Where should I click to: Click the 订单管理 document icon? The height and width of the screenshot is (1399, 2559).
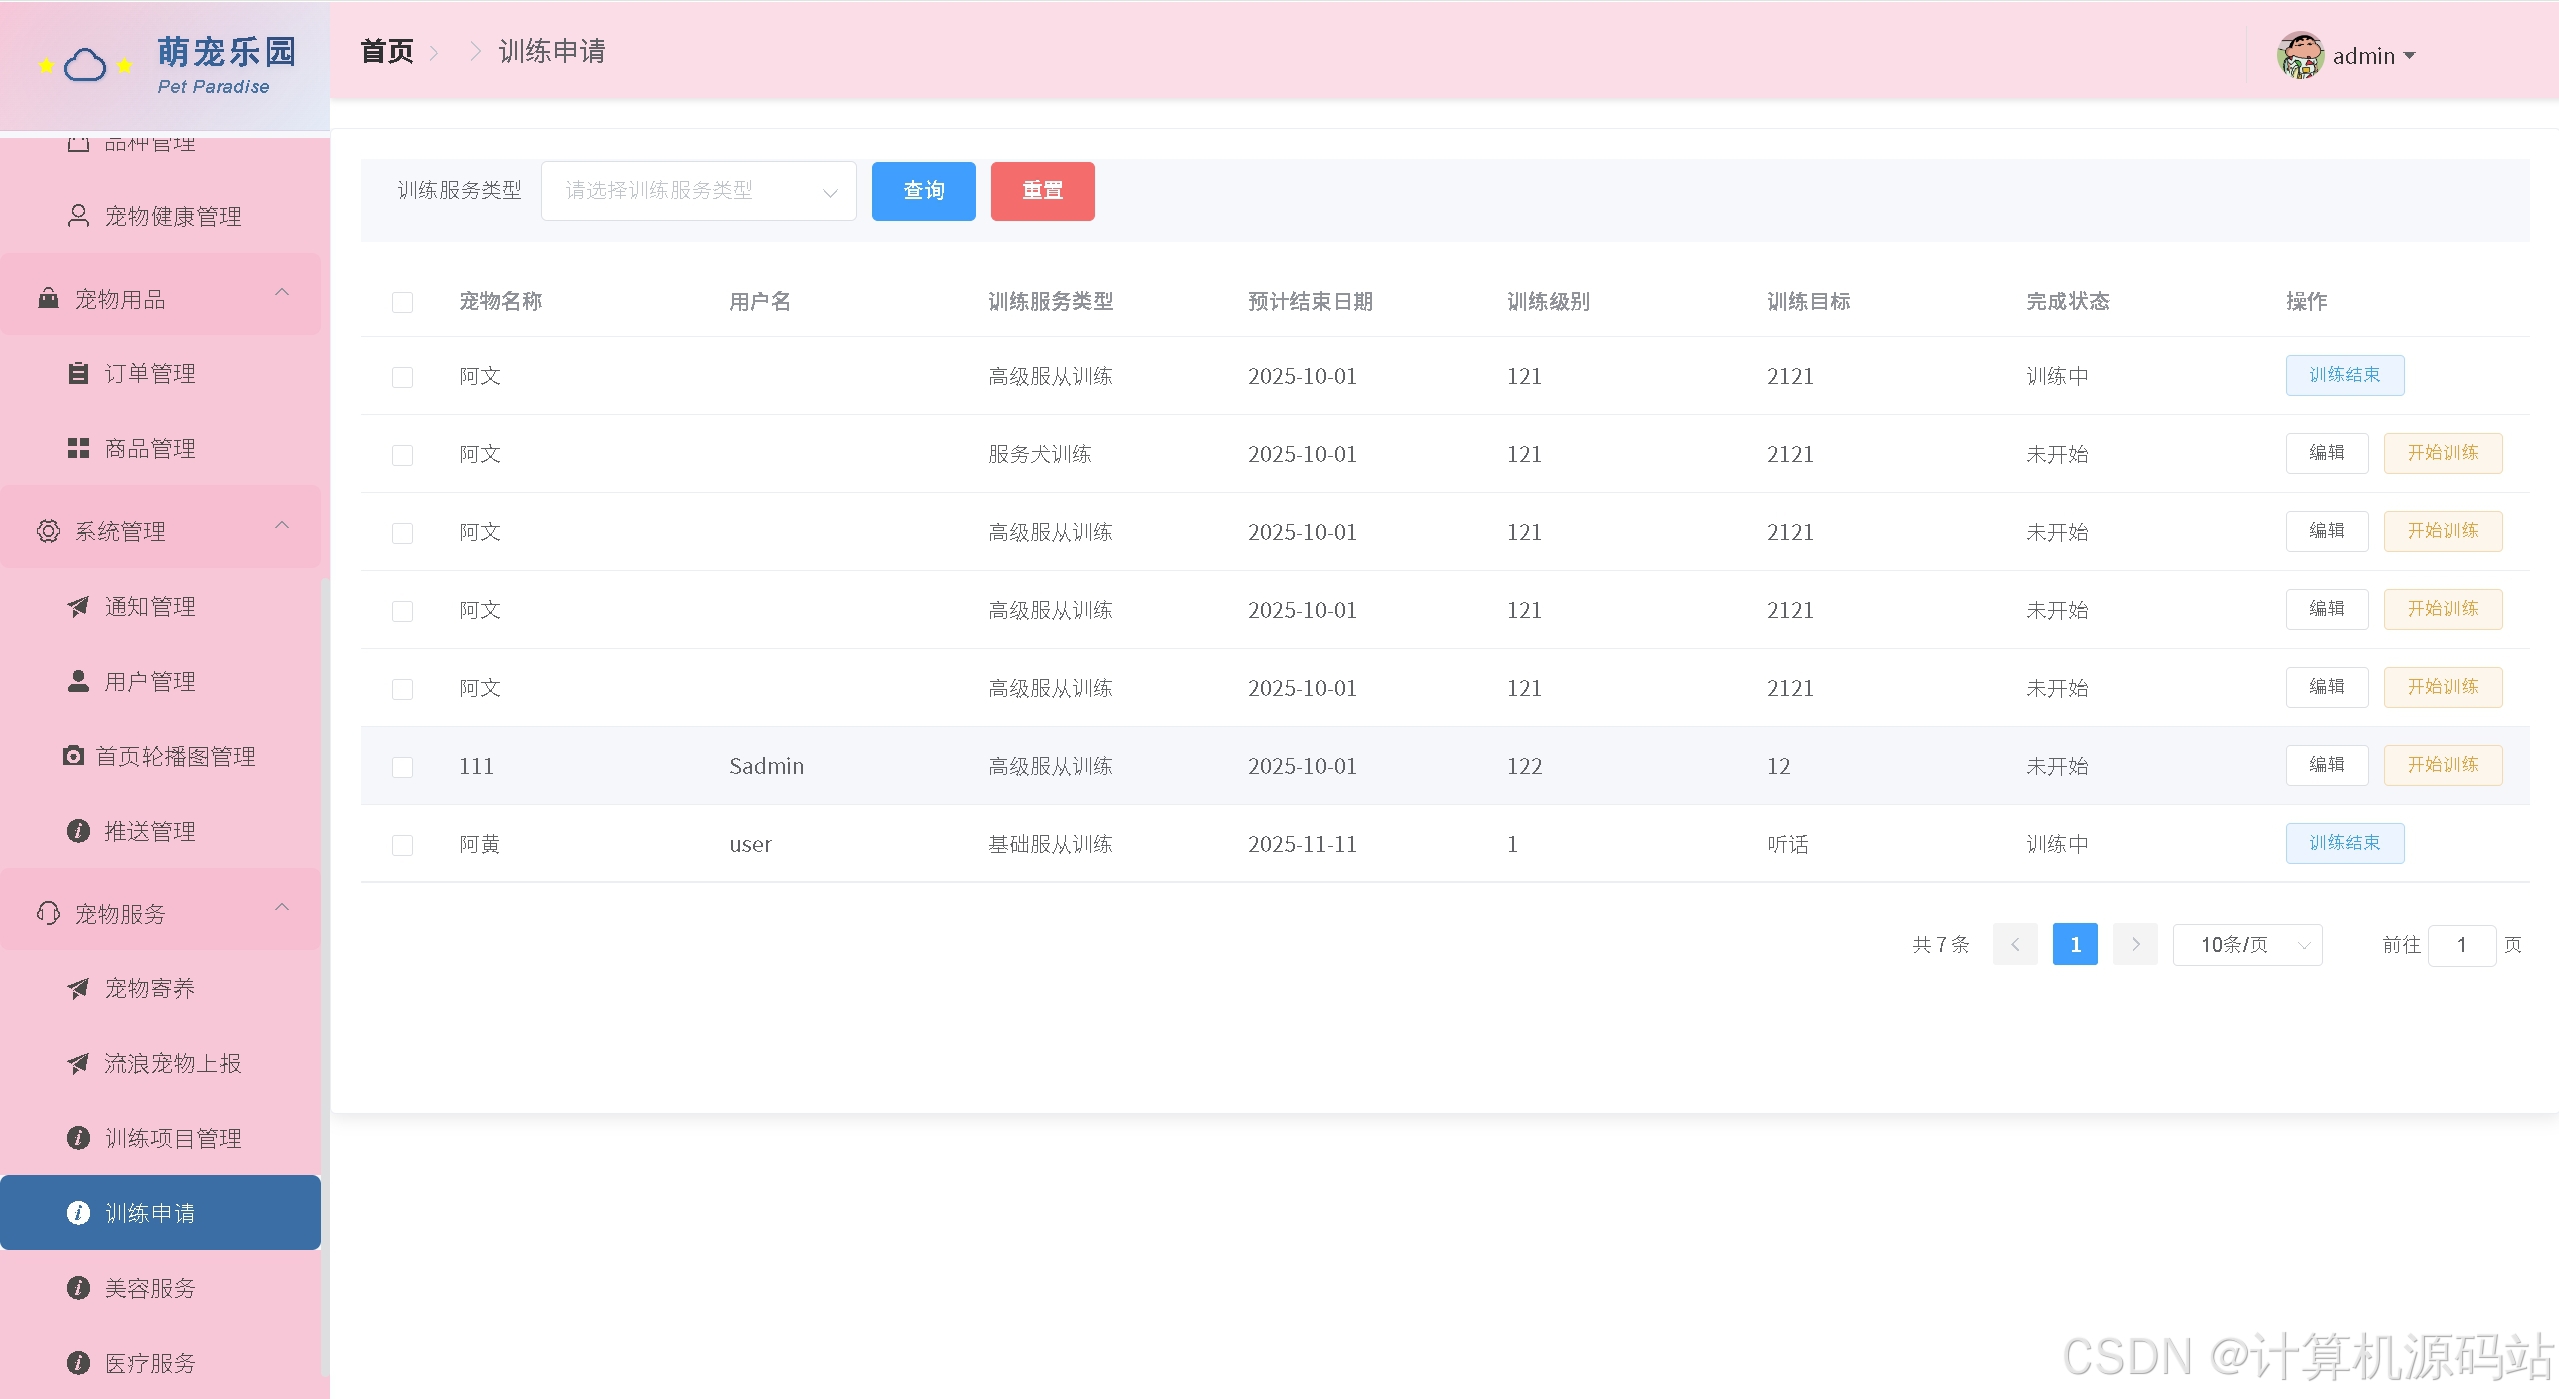pos(78,373)
